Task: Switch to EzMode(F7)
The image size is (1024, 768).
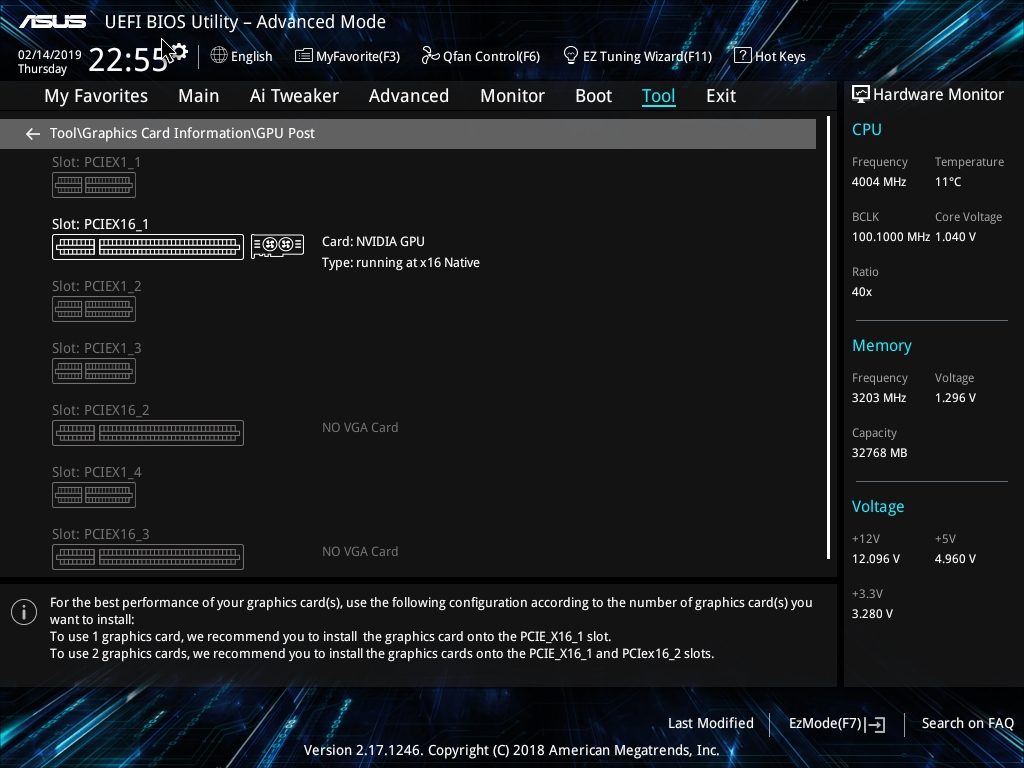Action: 837,724
